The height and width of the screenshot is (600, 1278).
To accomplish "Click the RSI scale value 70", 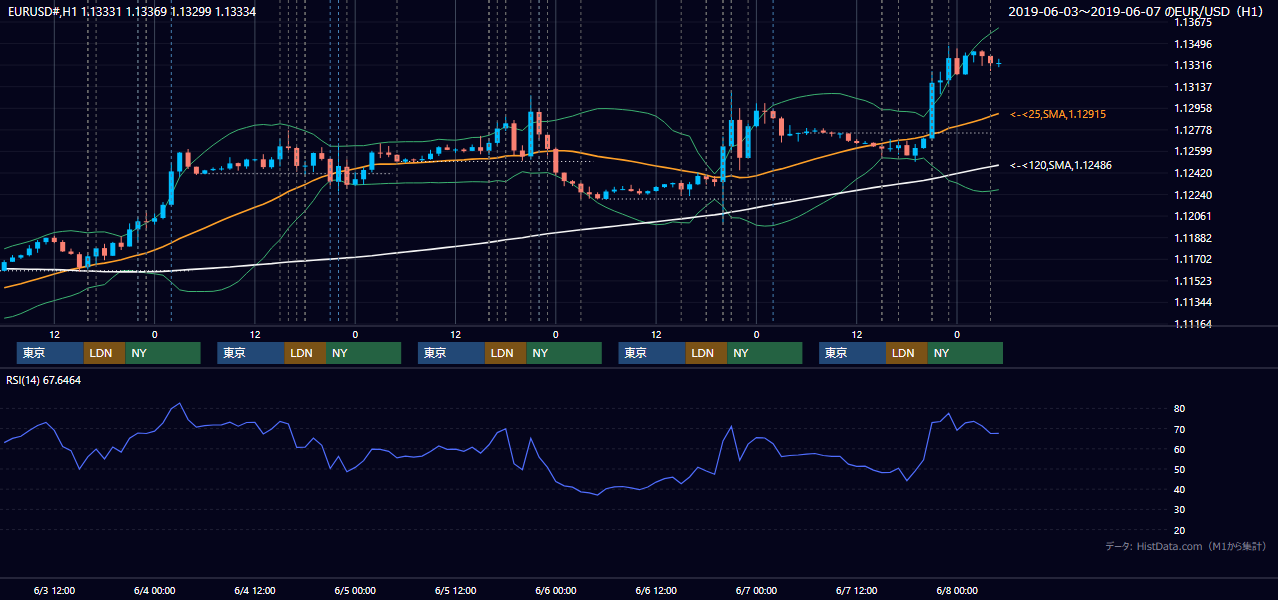I will pos(1180,429).
